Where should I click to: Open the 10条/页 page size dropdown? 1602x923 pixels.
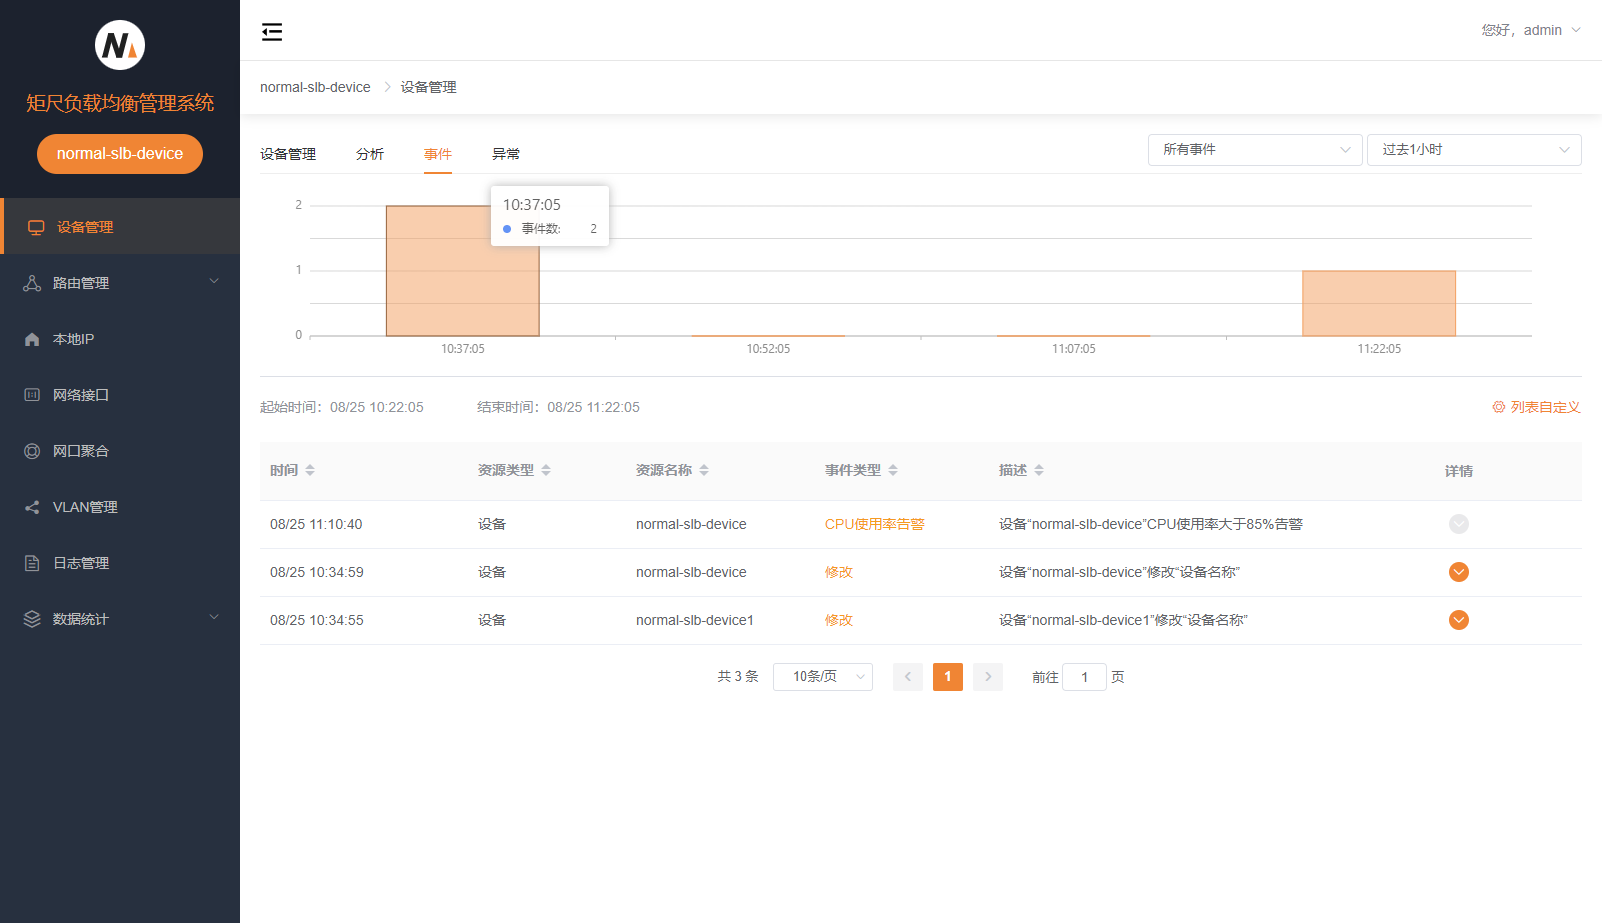tap(822, 677)
